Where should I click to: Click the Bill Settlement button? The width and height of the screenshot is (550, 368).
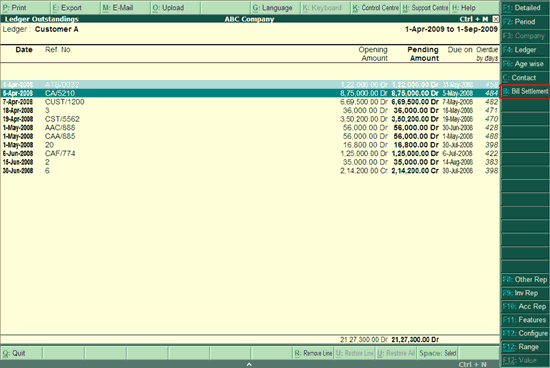tap(525, 92)
